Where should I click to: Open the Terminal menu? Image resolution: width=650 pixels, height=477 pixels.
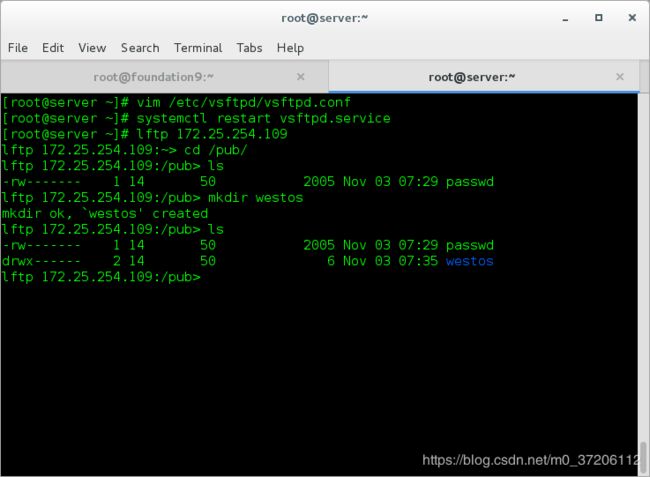[198, 48]
